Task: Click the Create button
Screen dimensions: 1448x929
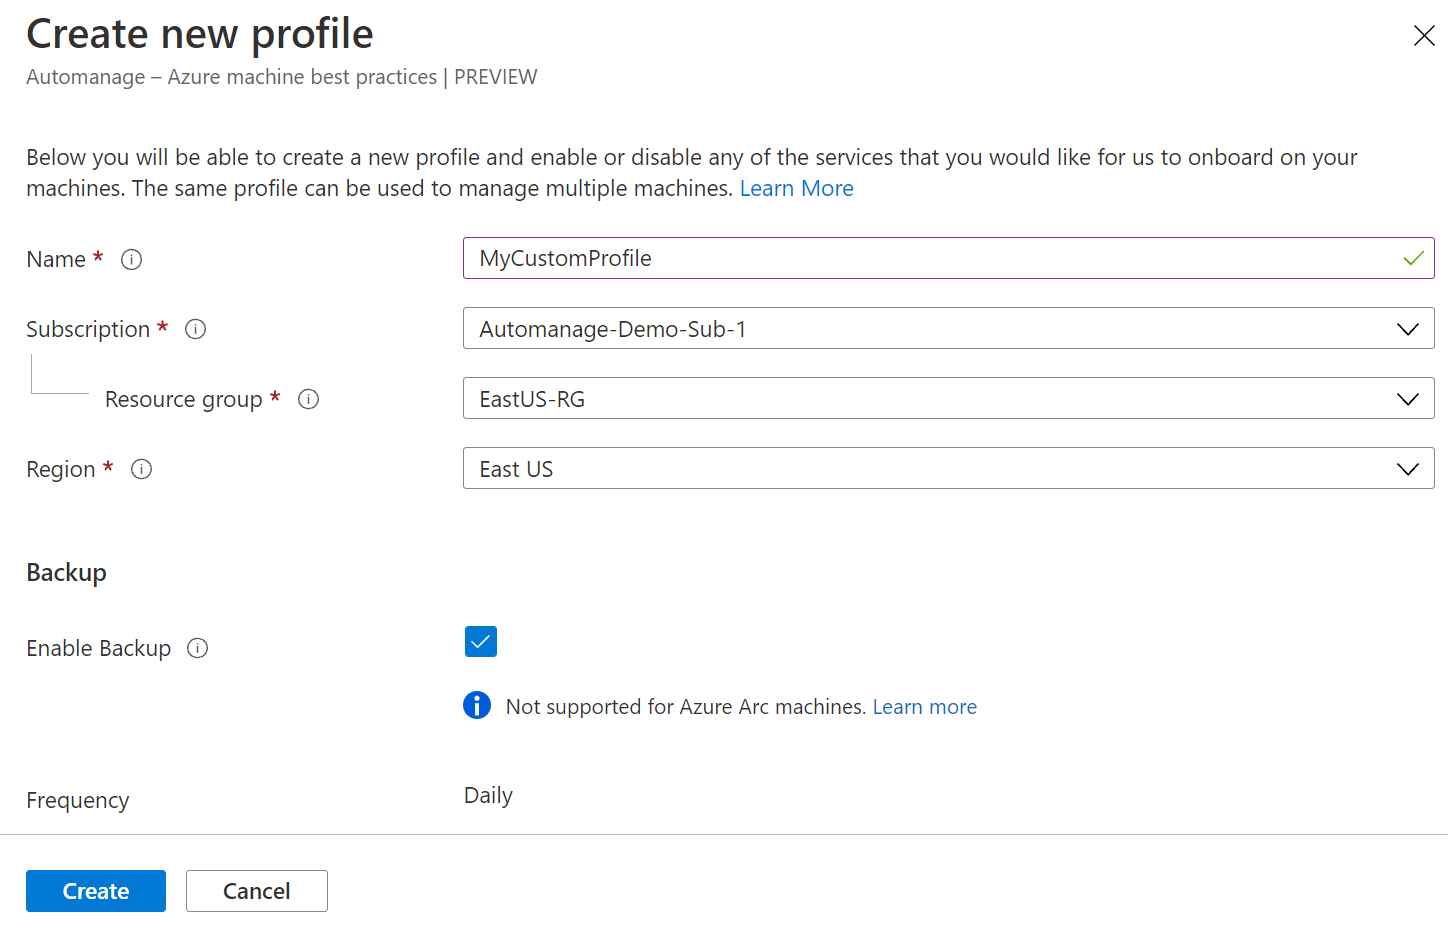Action: (96, 891)
